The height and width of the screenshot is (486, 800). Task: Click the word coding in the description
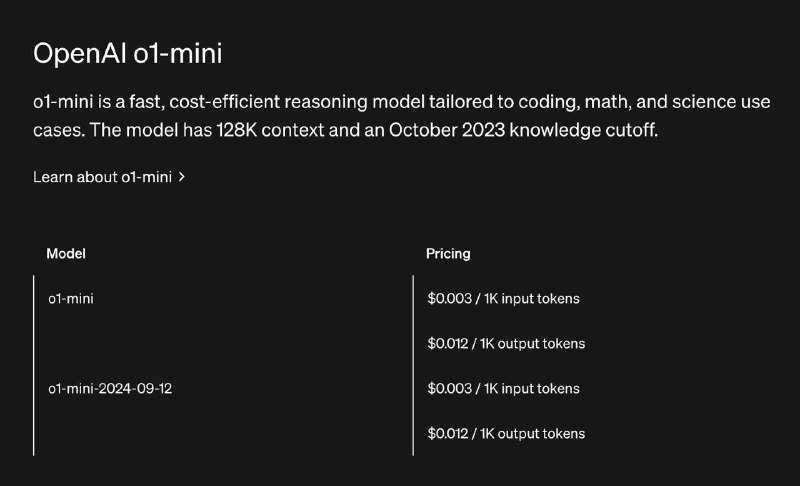point(549,102)
